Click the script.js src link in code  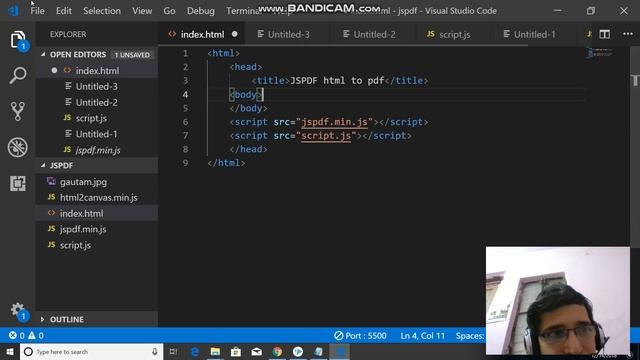click(326, 136)
